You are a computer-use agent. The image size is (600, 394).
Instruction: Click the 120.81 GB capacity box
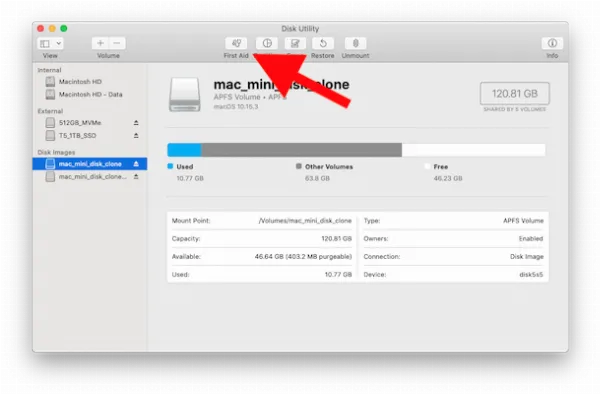click(x=515, y=93)
